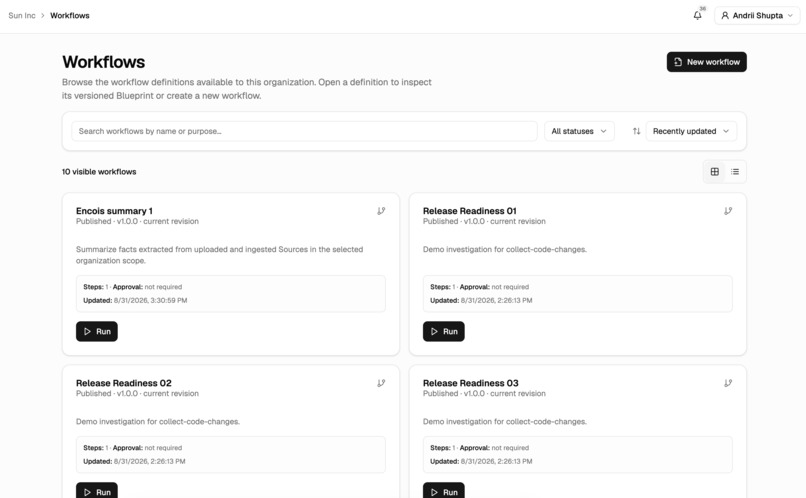
Task: Open the Recently updated sort dropdown
Action: click(690, 131)
